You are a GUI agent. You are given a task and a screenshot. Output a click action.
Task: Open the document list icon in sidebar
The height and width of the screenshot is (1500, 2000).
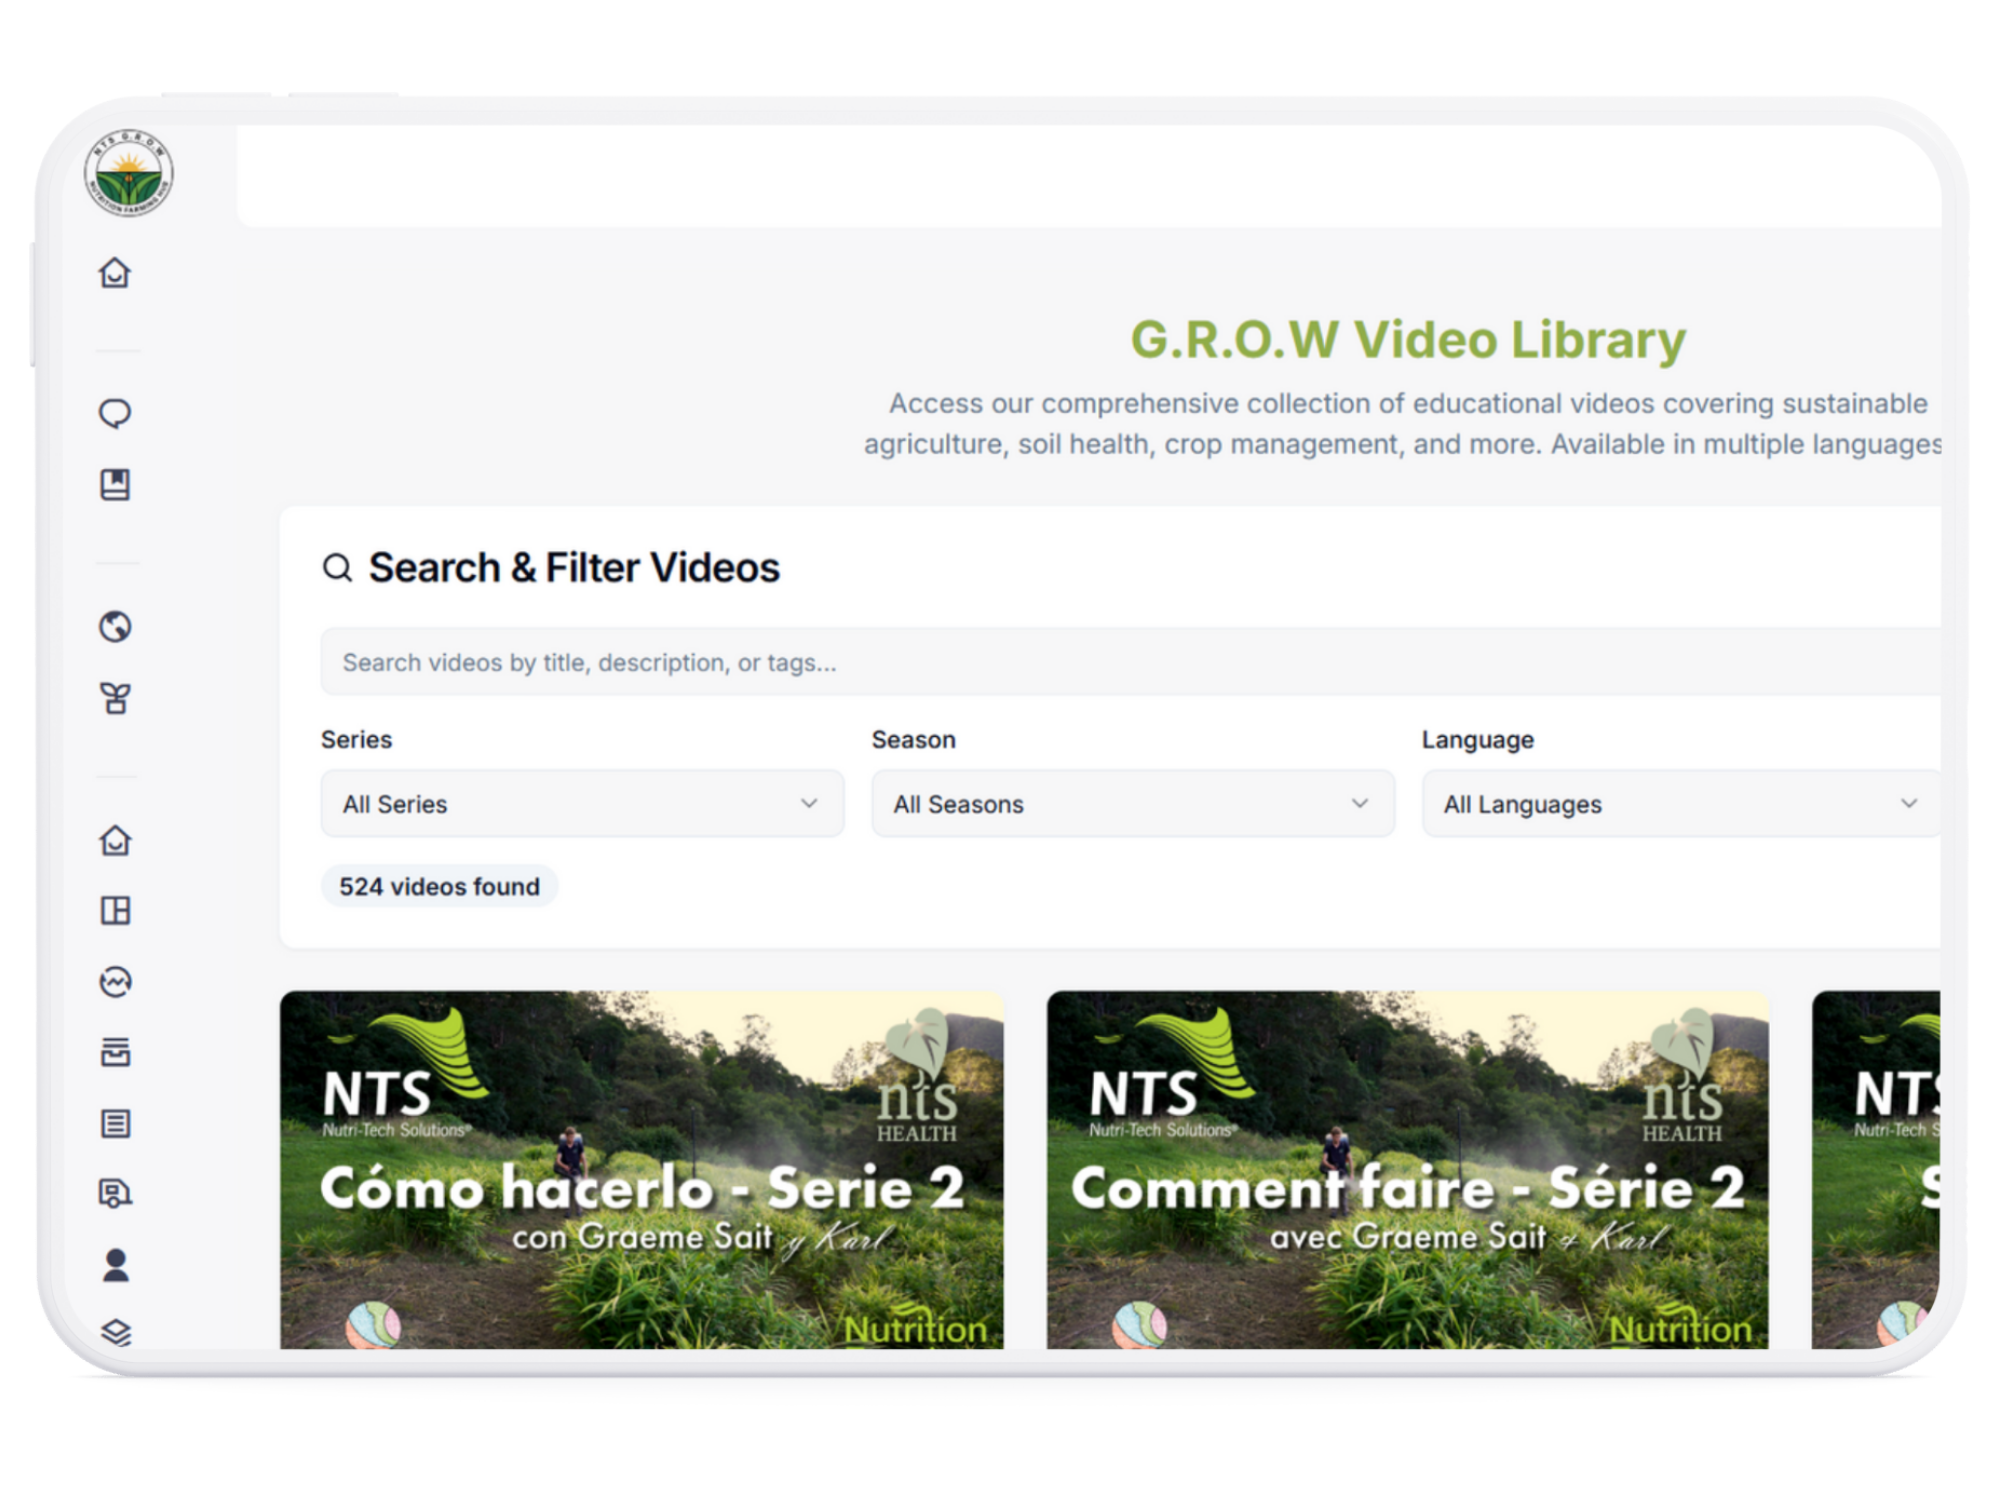(x=115, y=1123)
